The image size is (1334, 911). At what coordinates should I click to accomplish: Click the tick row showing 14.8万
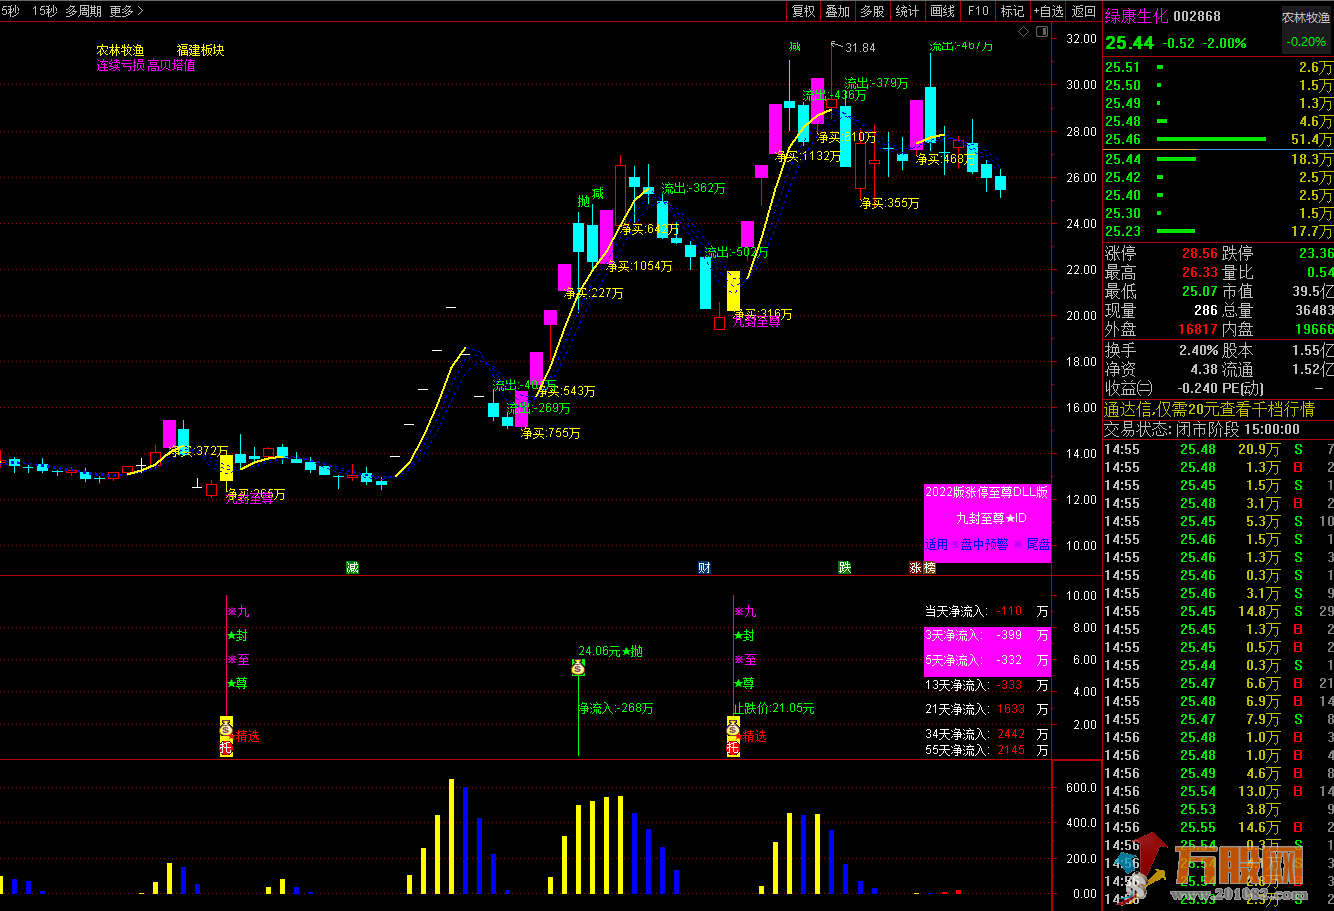(1218, 611)
